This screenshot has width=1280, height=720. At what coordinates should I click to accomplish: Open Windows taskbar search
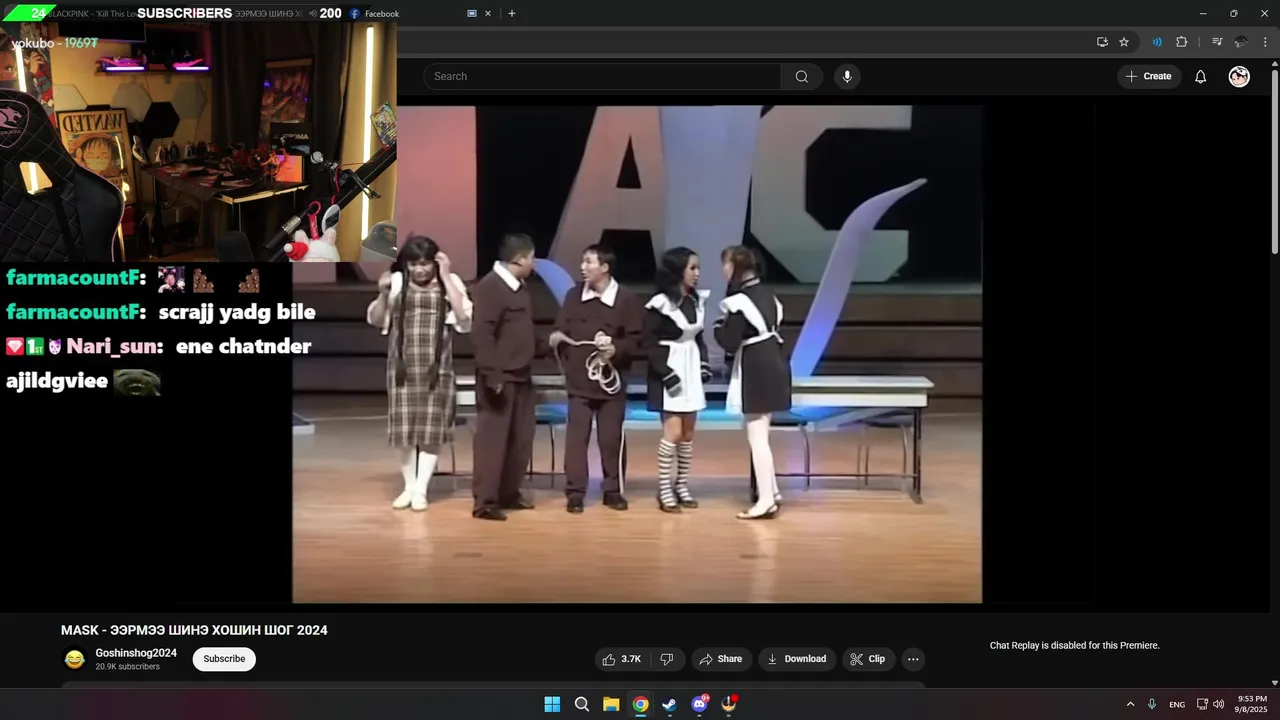point(581,704)
